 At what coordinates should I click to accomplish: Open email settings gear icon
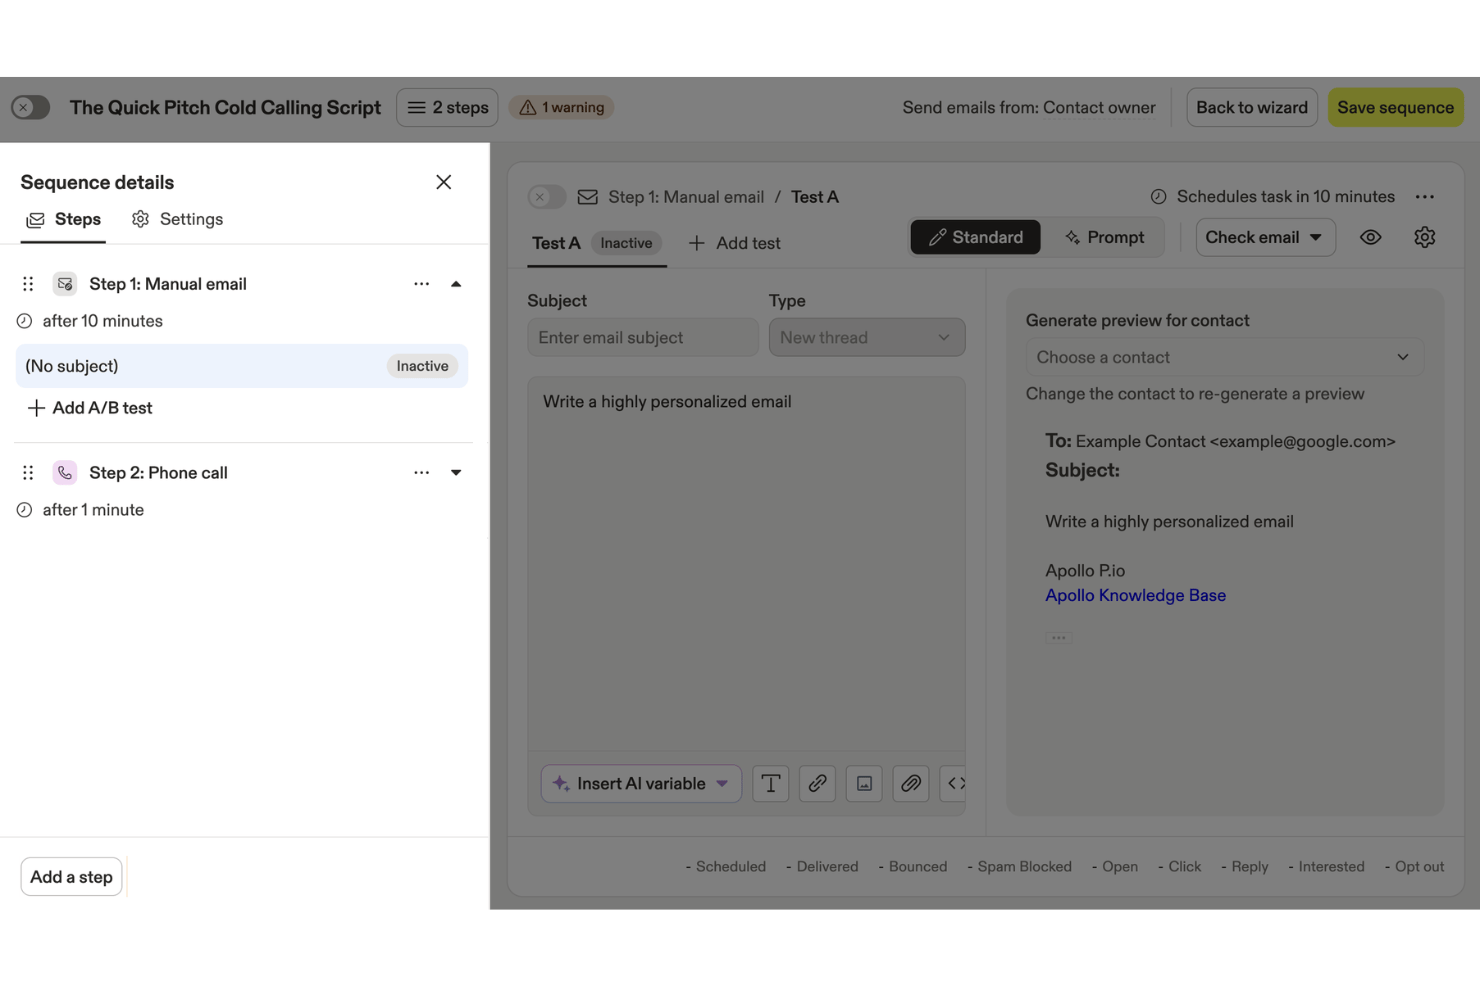pyautogui.click(x=1425, y=237)
